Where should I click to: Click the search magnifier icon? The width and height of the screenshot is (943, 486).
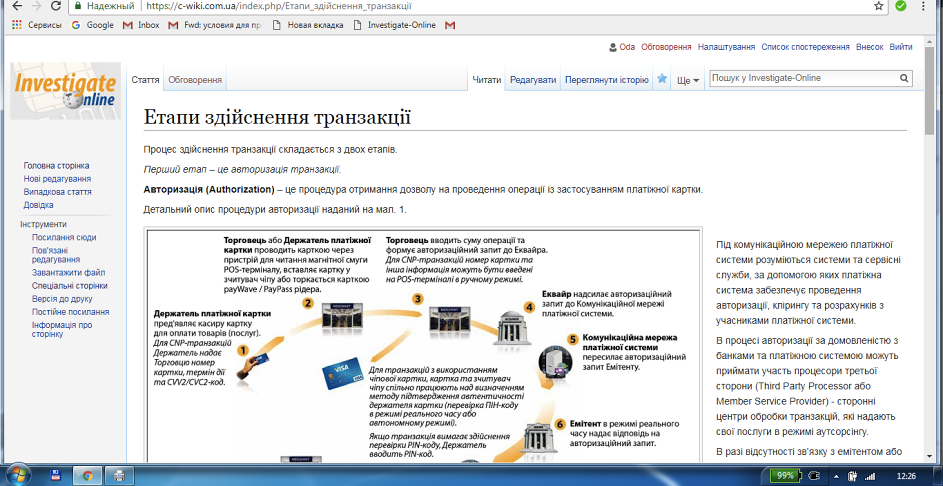click(x=903, y=78)
